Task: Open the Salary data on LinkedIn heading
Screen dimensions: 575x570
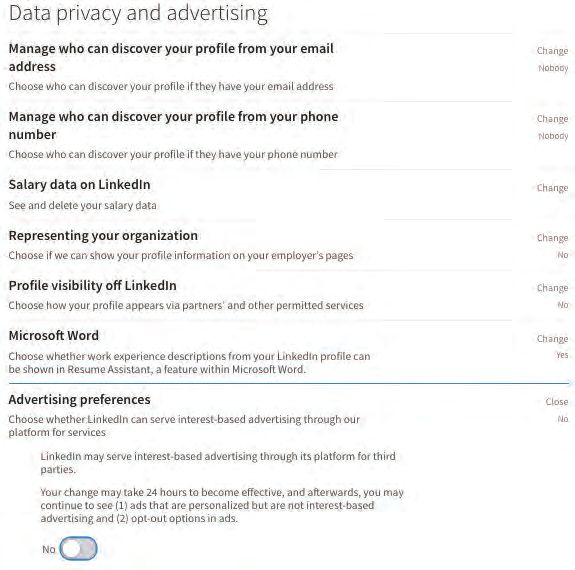Action: (x=80, y=184)
